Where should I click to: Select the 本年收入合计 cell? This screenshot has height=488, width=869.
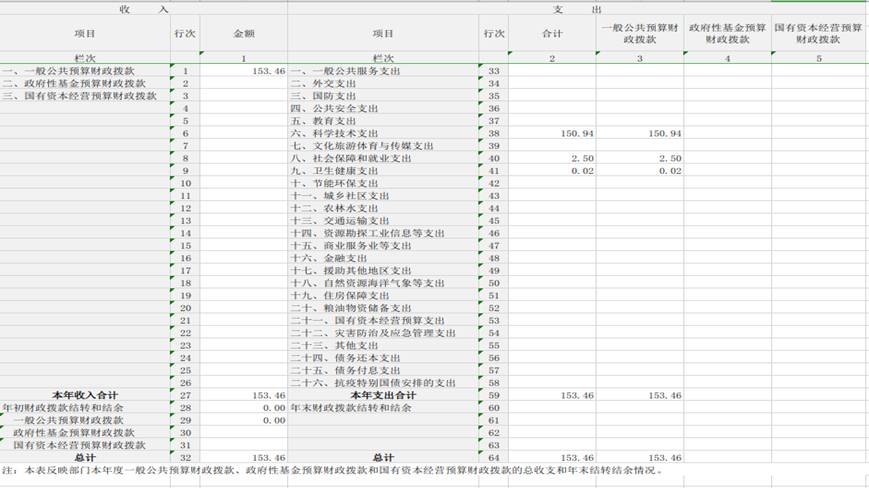[x=85, y=395]
